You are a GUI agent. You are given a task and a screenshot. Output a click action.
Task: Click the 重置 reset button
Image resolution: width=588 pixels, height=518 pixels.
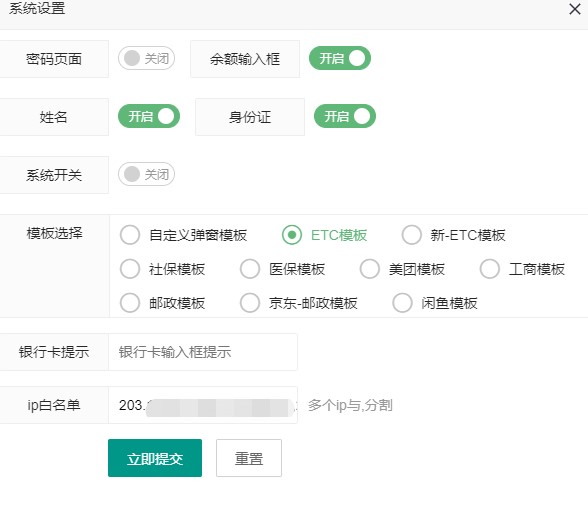(x=249, y=458)
